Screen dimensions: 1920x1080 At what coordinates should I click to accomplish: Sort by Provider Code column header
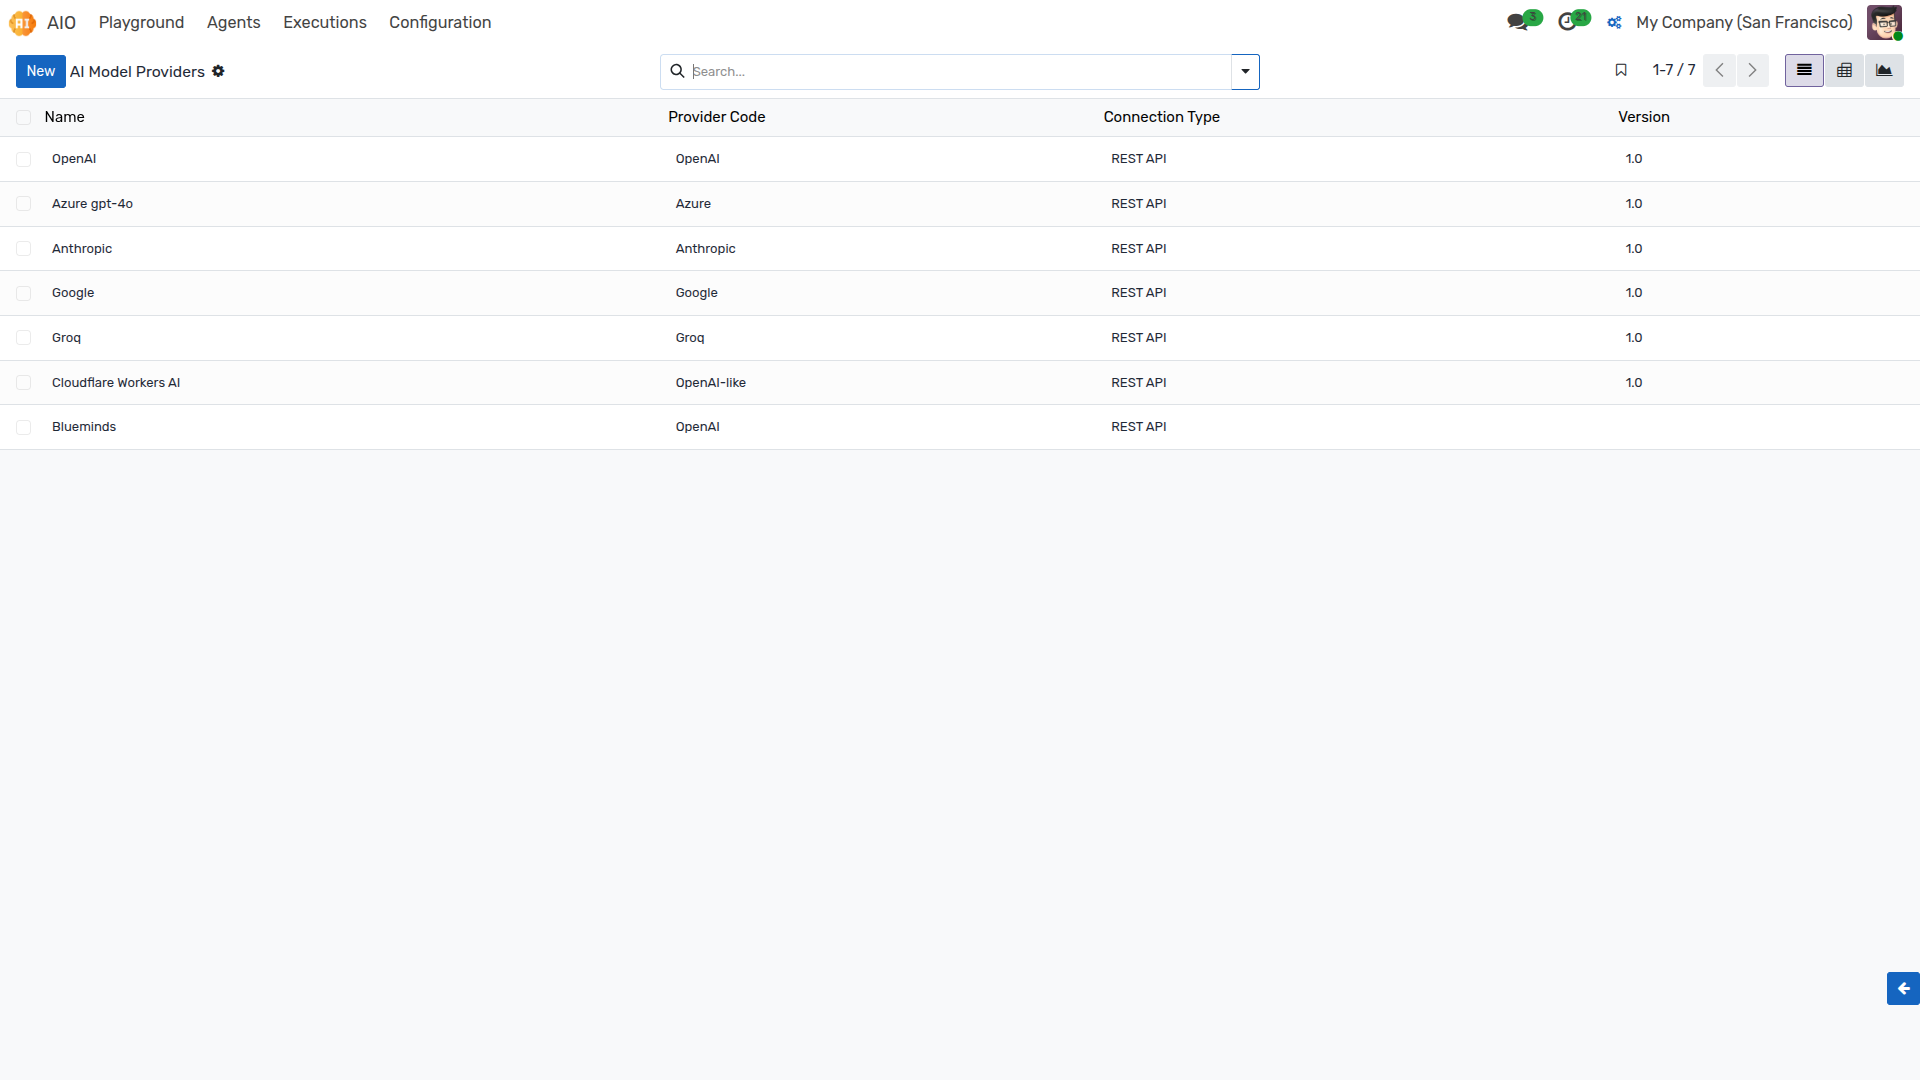click(716, 117)
